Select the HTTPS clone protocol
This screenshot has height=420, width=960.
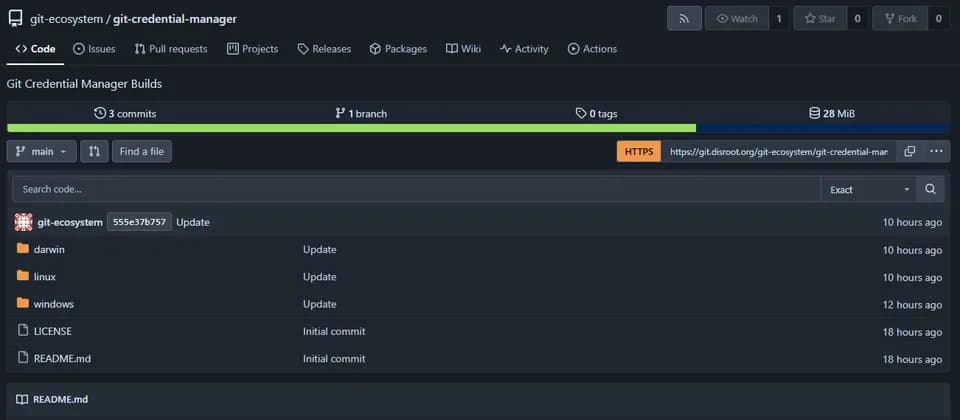pos(639,151)
